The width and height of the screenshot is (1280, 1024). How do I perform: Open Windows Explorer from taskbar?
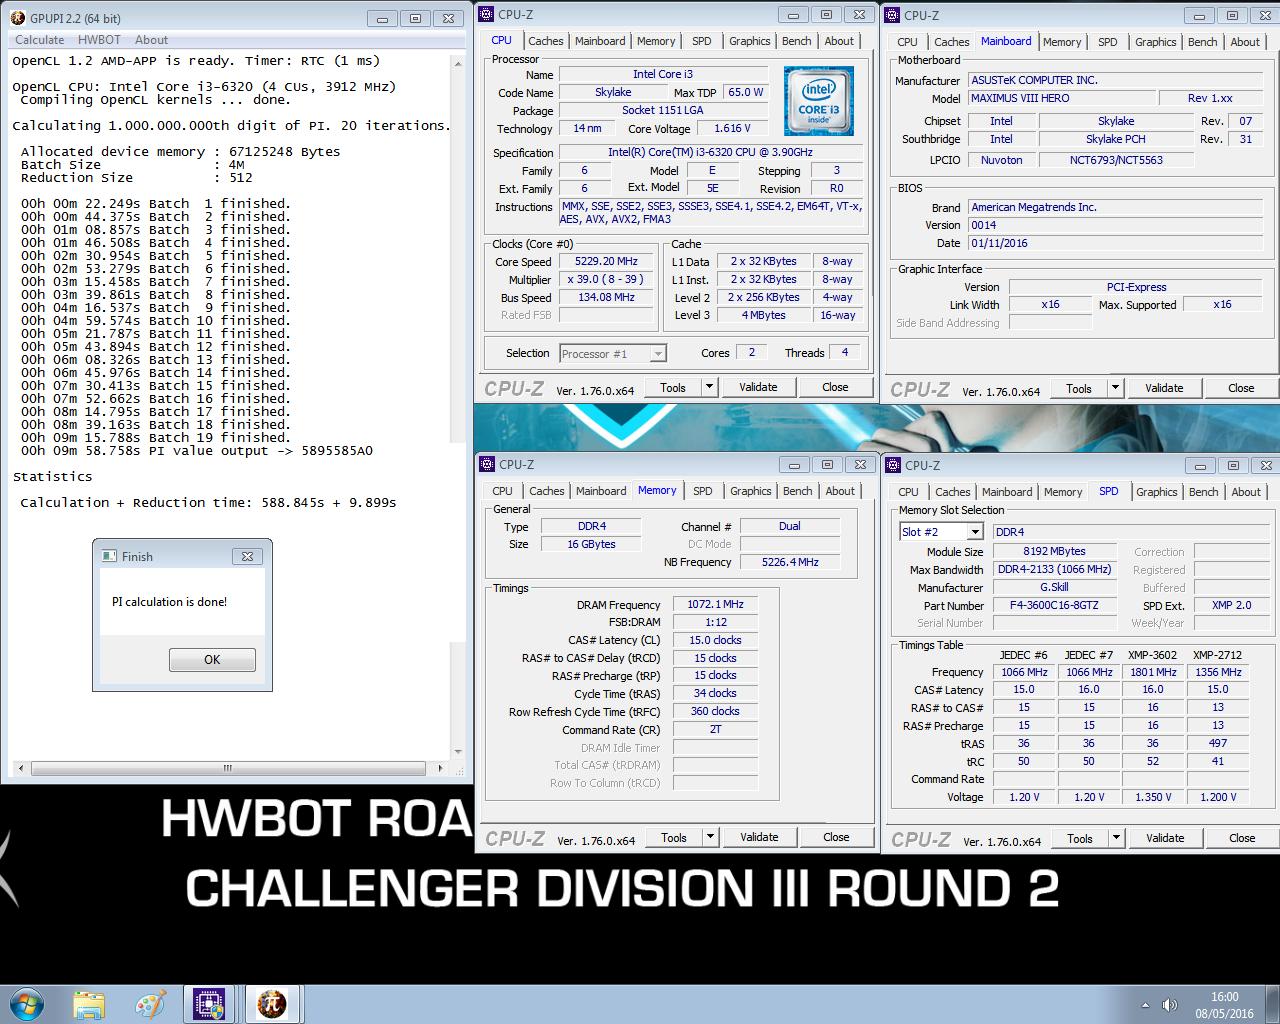[89, 1004]
